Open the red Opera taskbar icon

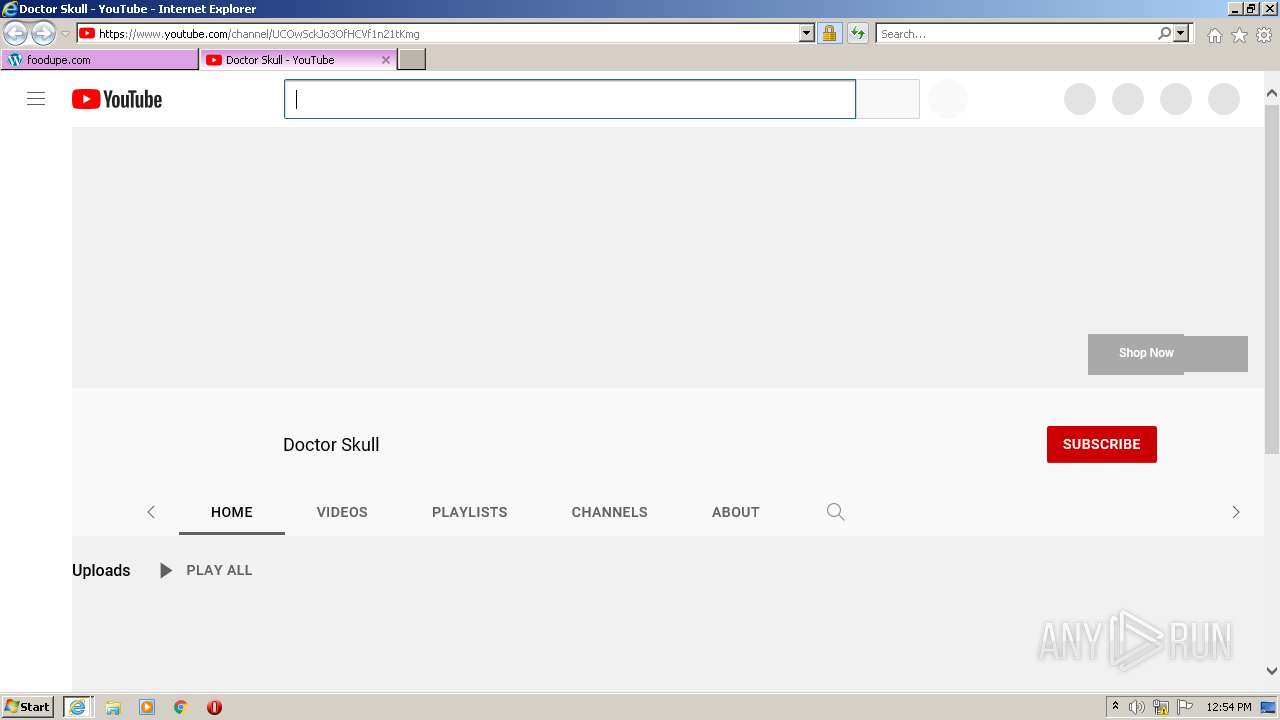point(214,707)
